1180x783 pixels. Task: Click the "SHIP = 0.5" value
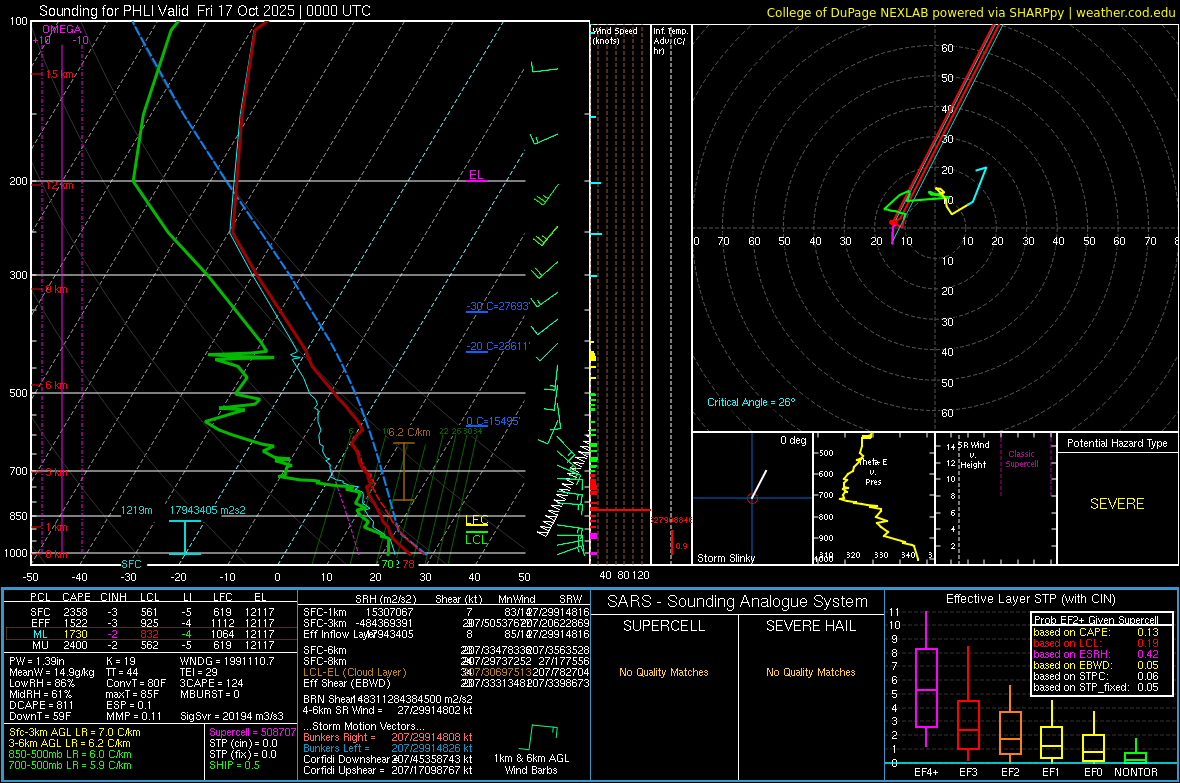[234, 765]
